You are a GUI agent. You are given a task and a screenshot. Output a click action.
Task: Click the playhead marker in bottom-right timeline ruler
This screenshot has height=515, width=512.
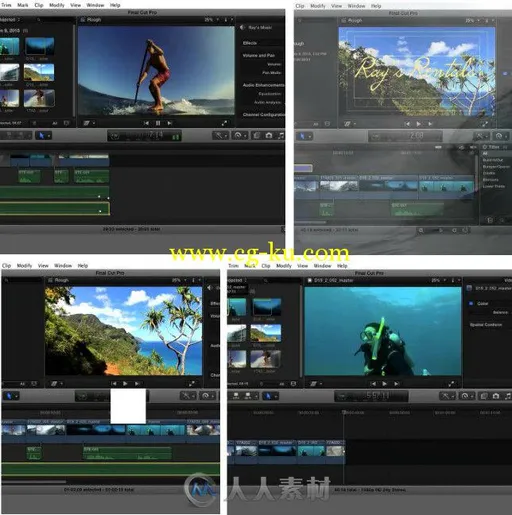344,412
